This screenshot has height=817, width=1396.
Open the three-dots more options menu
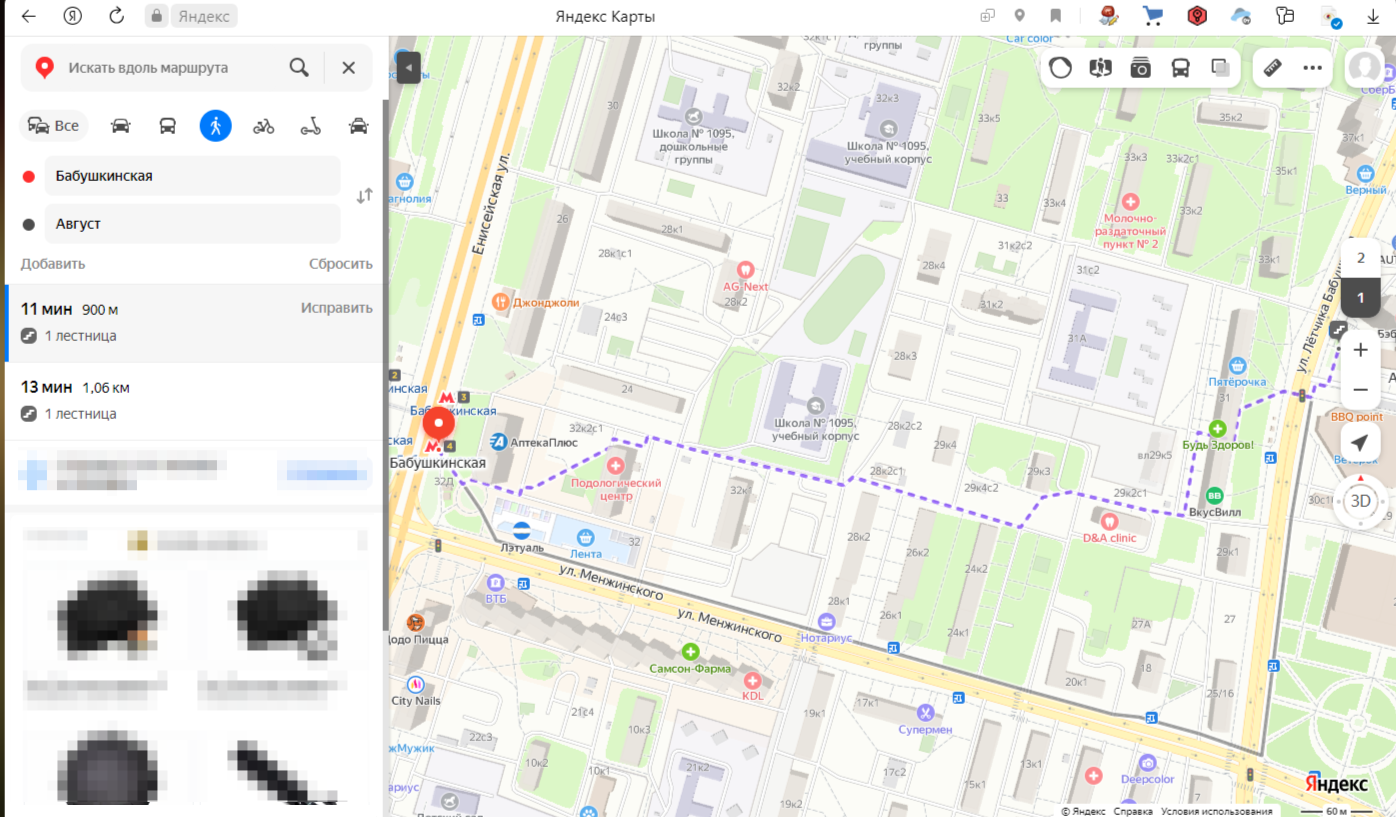(x=1313, y=68)
